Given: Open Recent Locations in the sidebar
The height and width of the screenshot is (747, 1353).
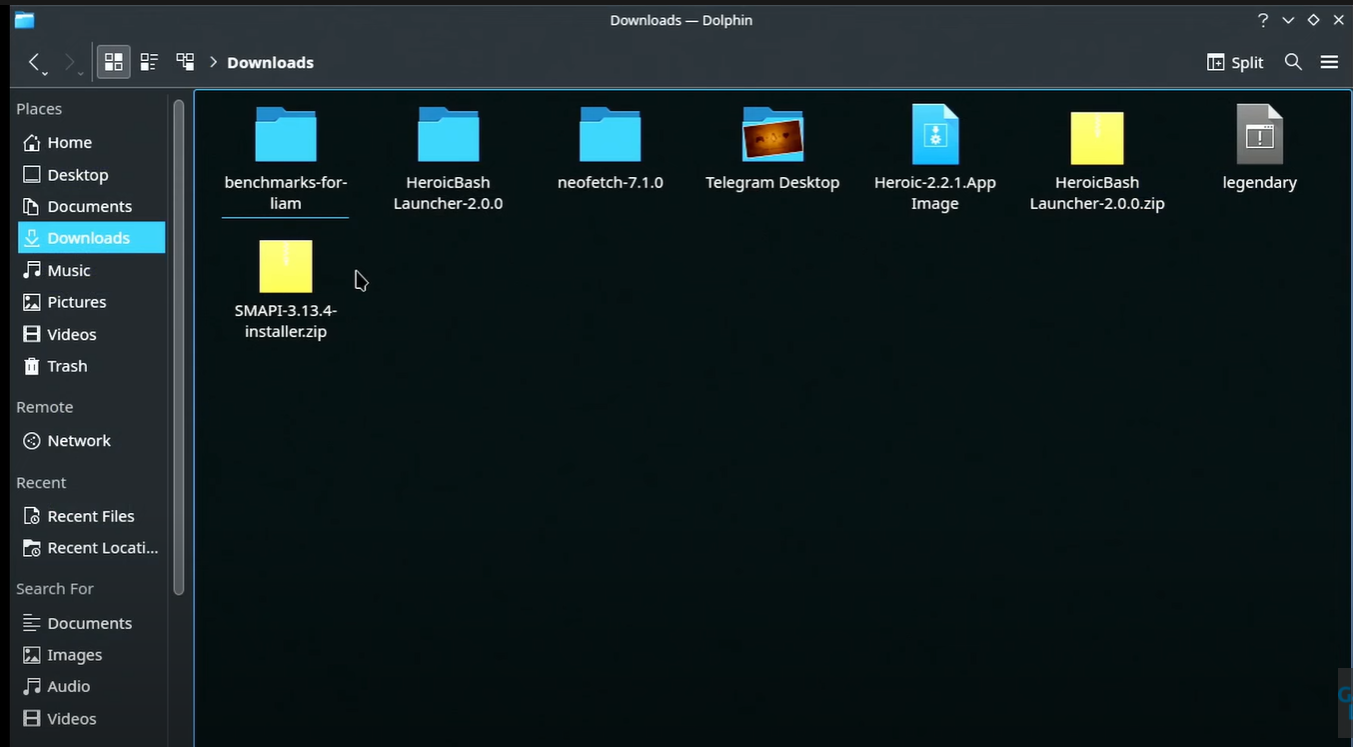Looking at the screenshot, I should pyautogui.click(x=91, y=548).
